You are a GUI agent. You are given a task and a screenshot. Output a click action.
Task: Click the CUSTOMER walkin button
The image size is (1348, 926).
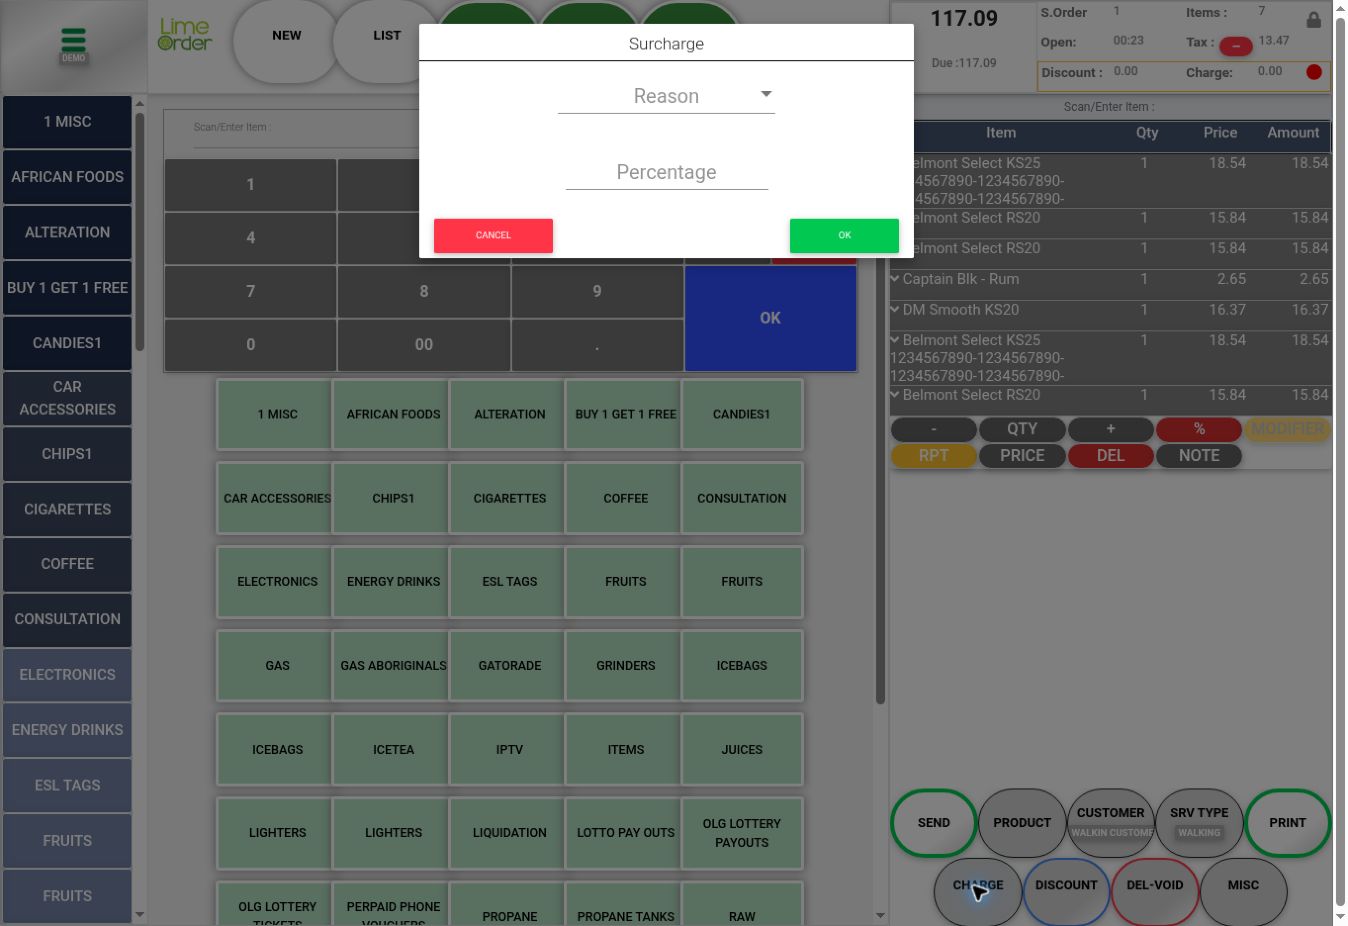(1111, 823)
